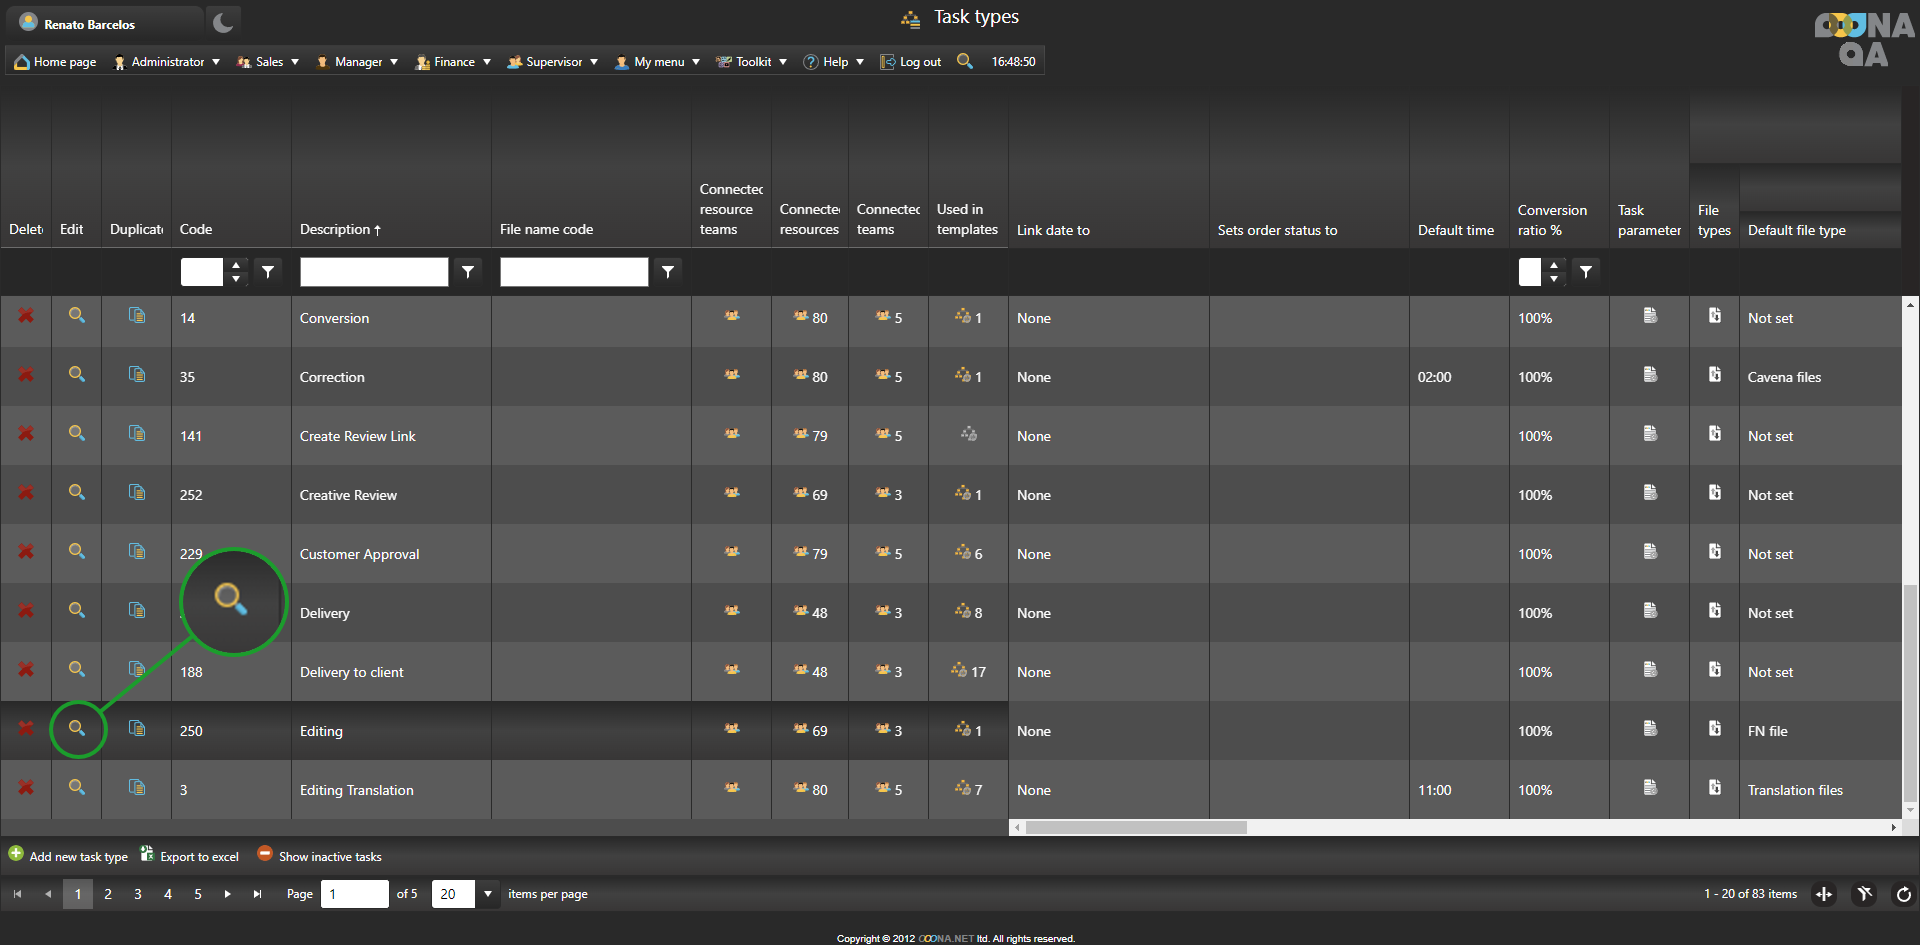This screenshot has width=1920, height=945.
Task: View connected resource teams for Customer Approval
Action: [x=732, y=552]
